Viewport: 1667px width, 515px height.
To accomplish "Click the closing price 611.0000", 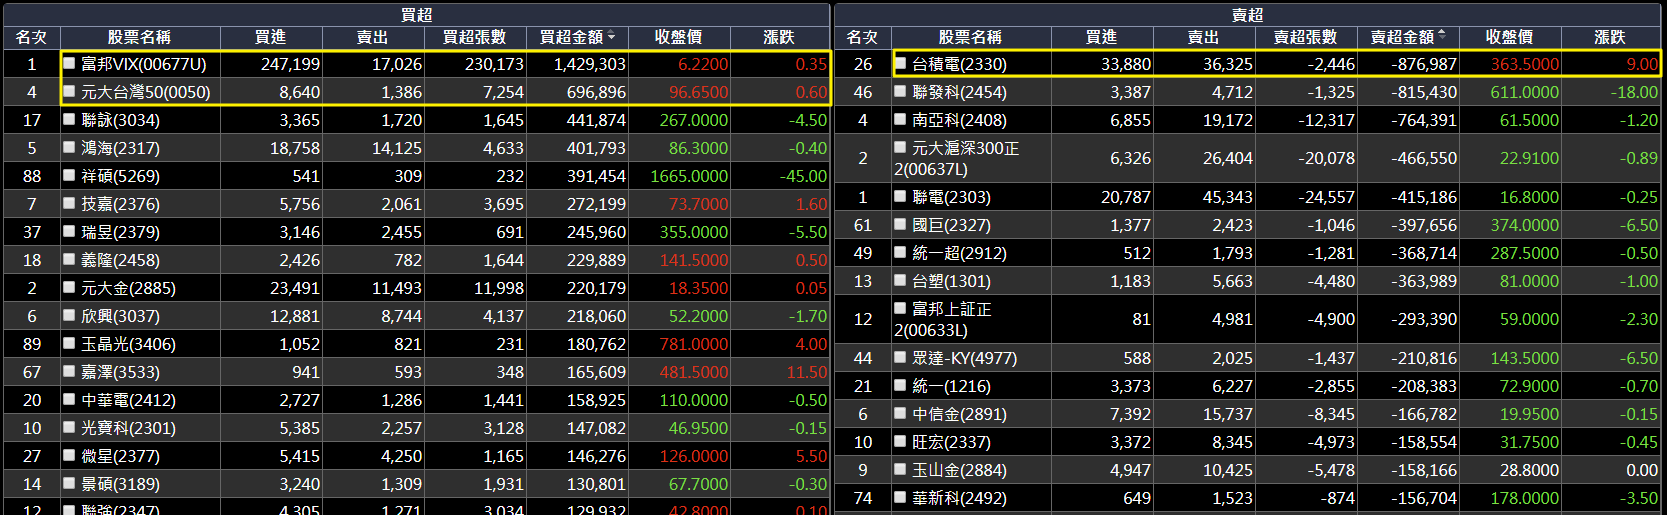I will pyautogui.click(x=1524, y=92).
